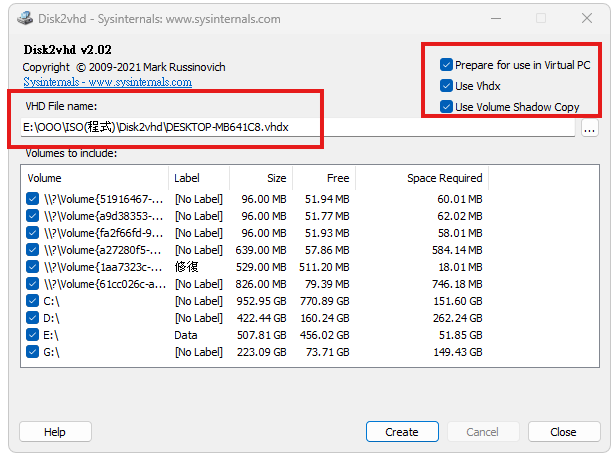Click the 223.09 GB size value
Screen dimensions: 613x458
pos(262,352)
